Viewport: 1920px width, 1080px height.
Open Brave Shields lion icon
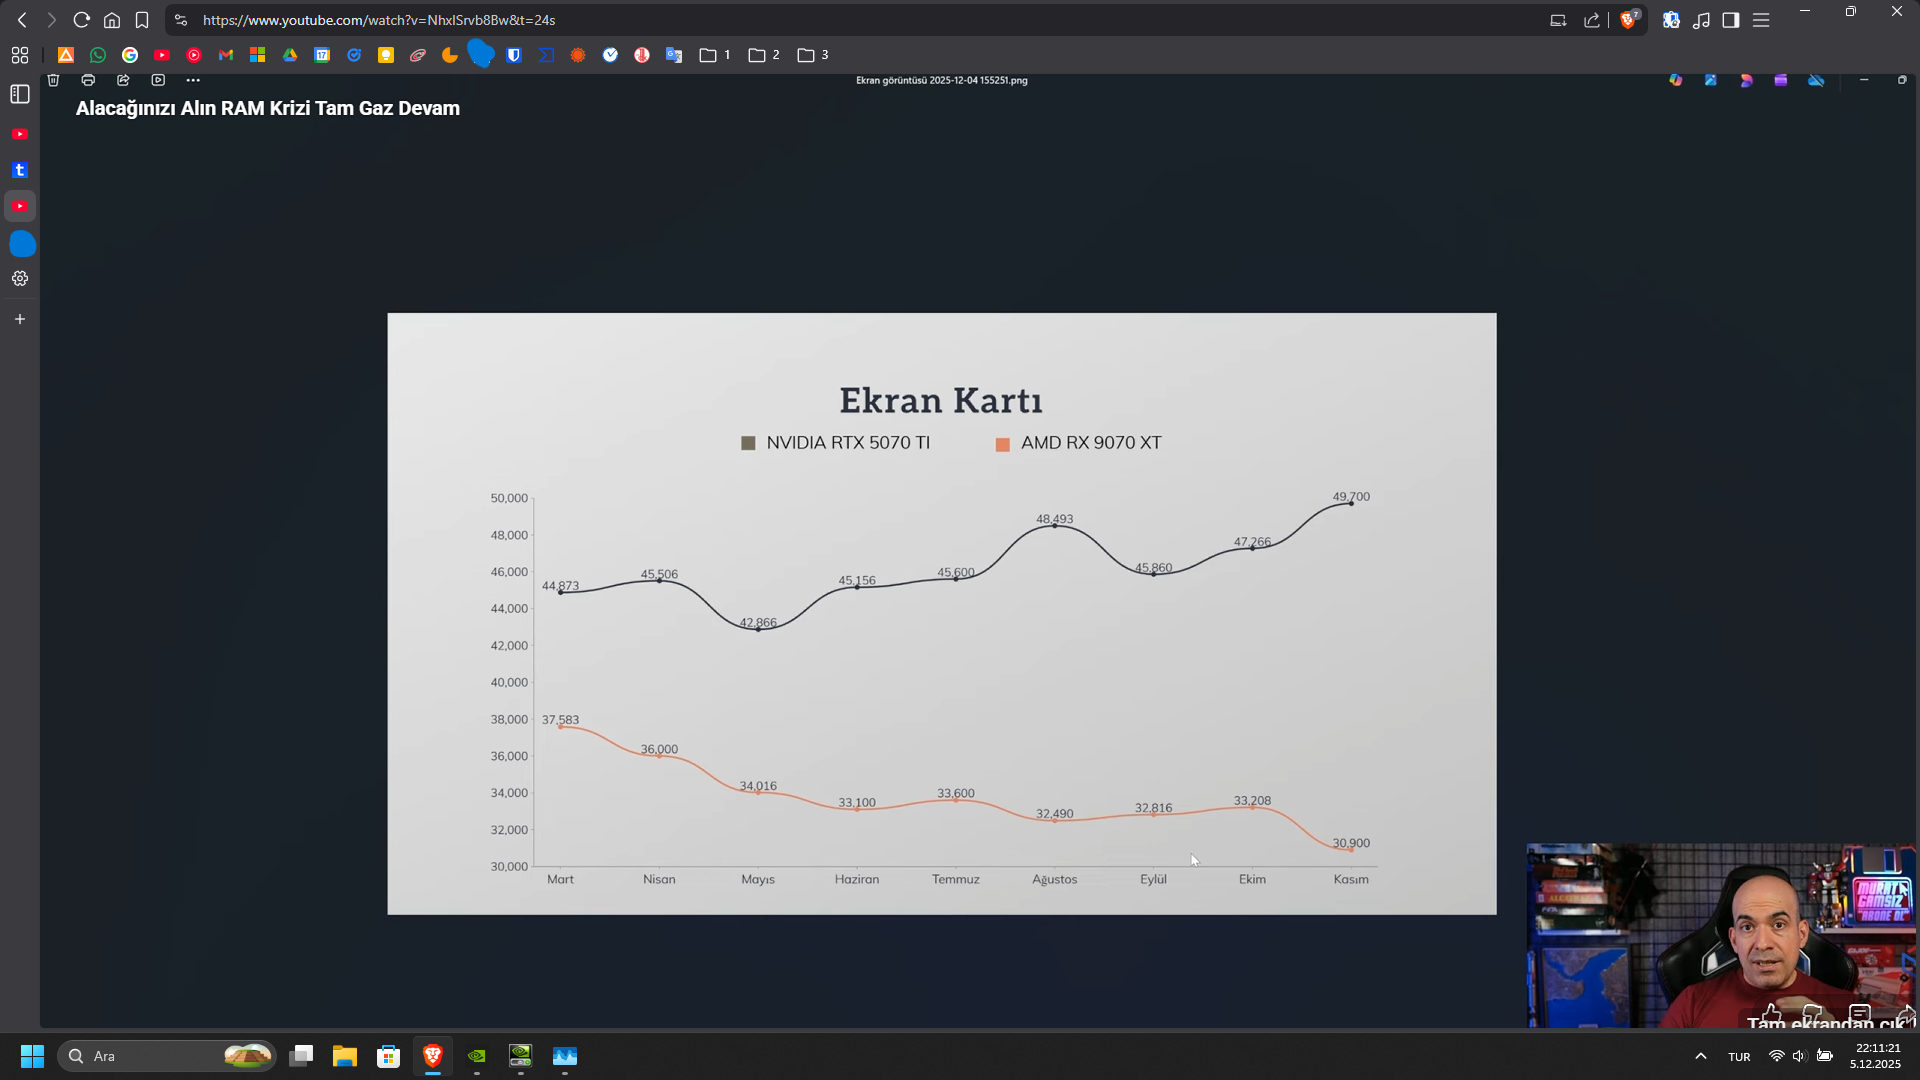(1628, 20)
